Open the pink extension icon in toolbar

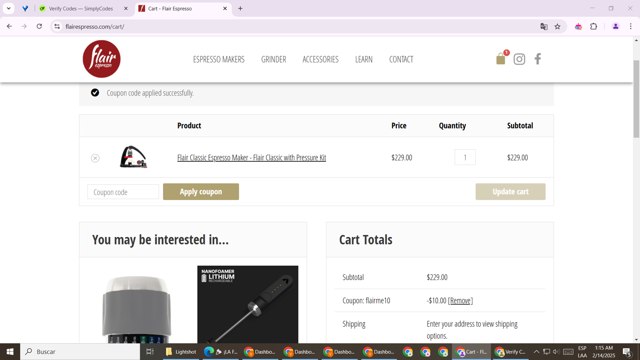578,27
